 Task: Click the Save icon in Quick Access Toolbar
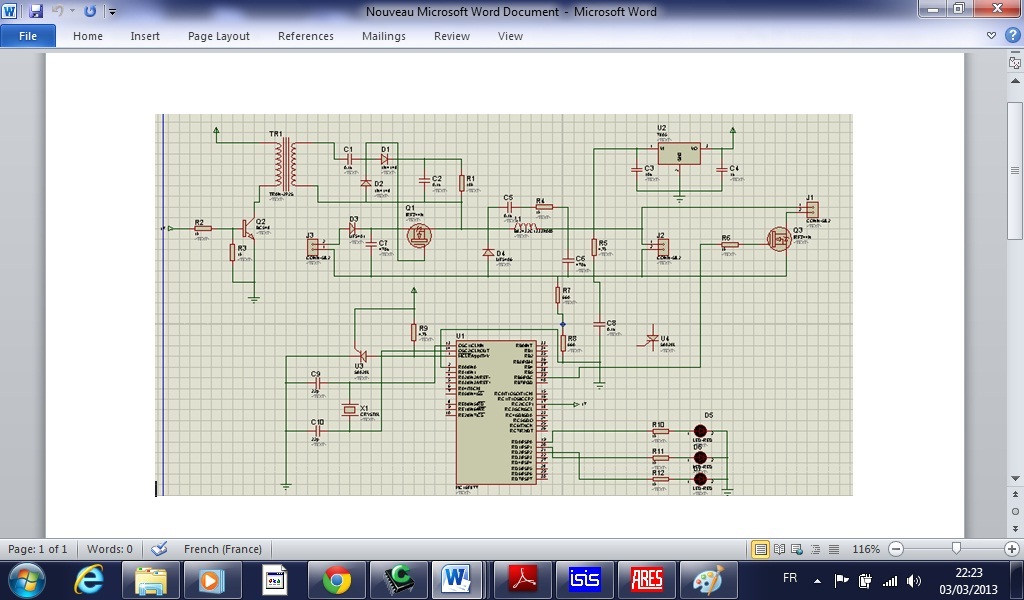click(36, 11)
